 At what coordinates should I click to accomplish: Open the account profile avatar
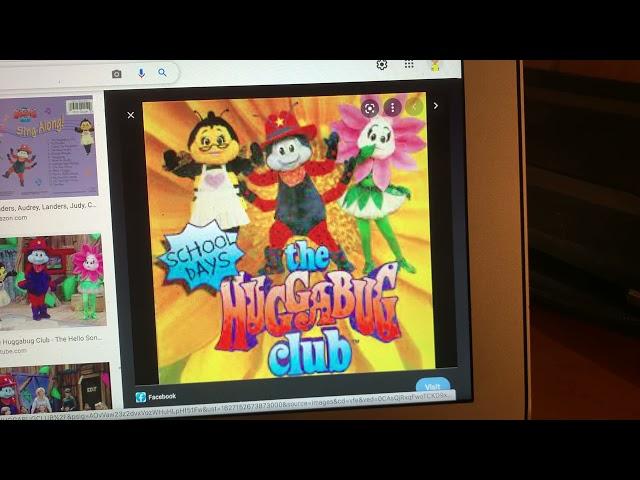435,66
